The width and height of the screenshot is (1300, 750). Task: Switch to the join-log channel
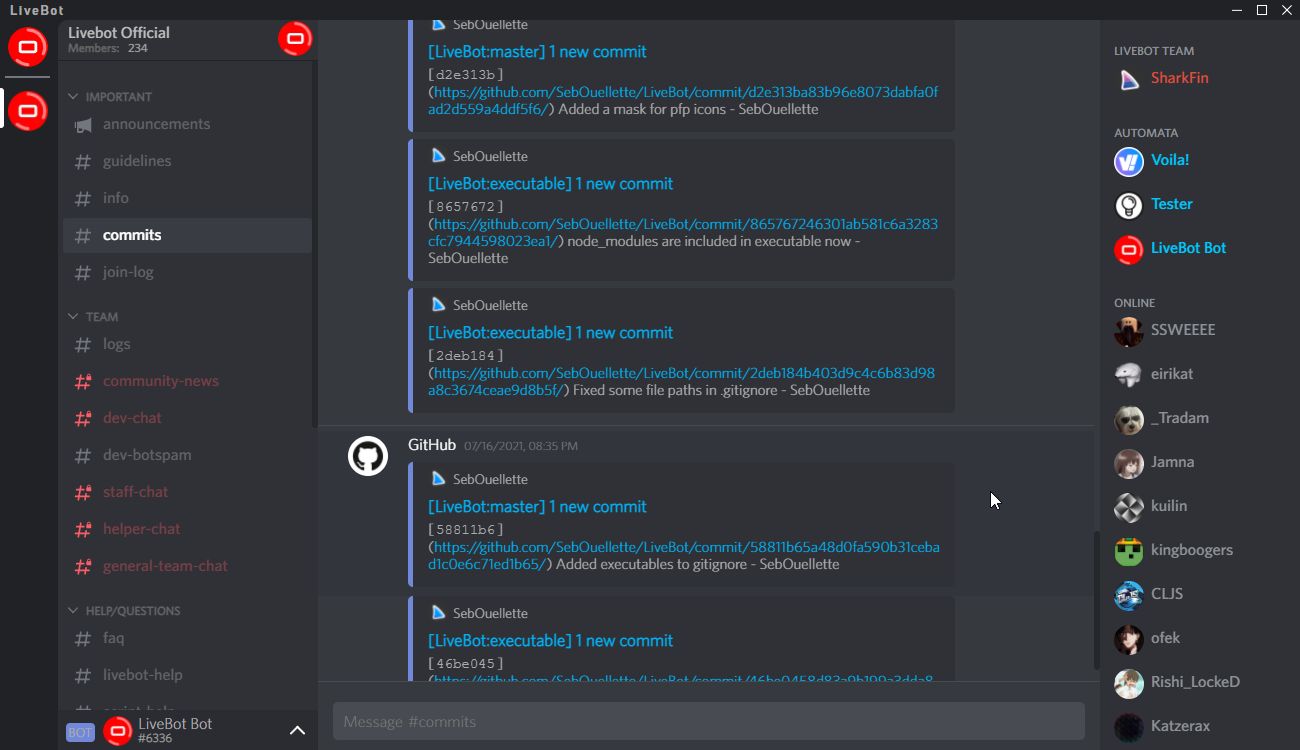(x=127, y=271)
